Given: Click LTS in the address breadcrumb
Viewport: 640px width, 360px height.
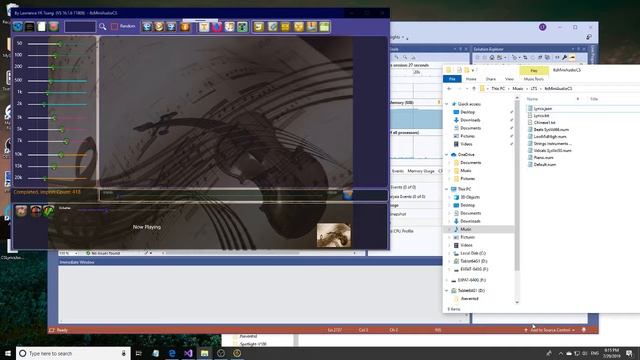Looking at the screenshot, I should point(534,89).
